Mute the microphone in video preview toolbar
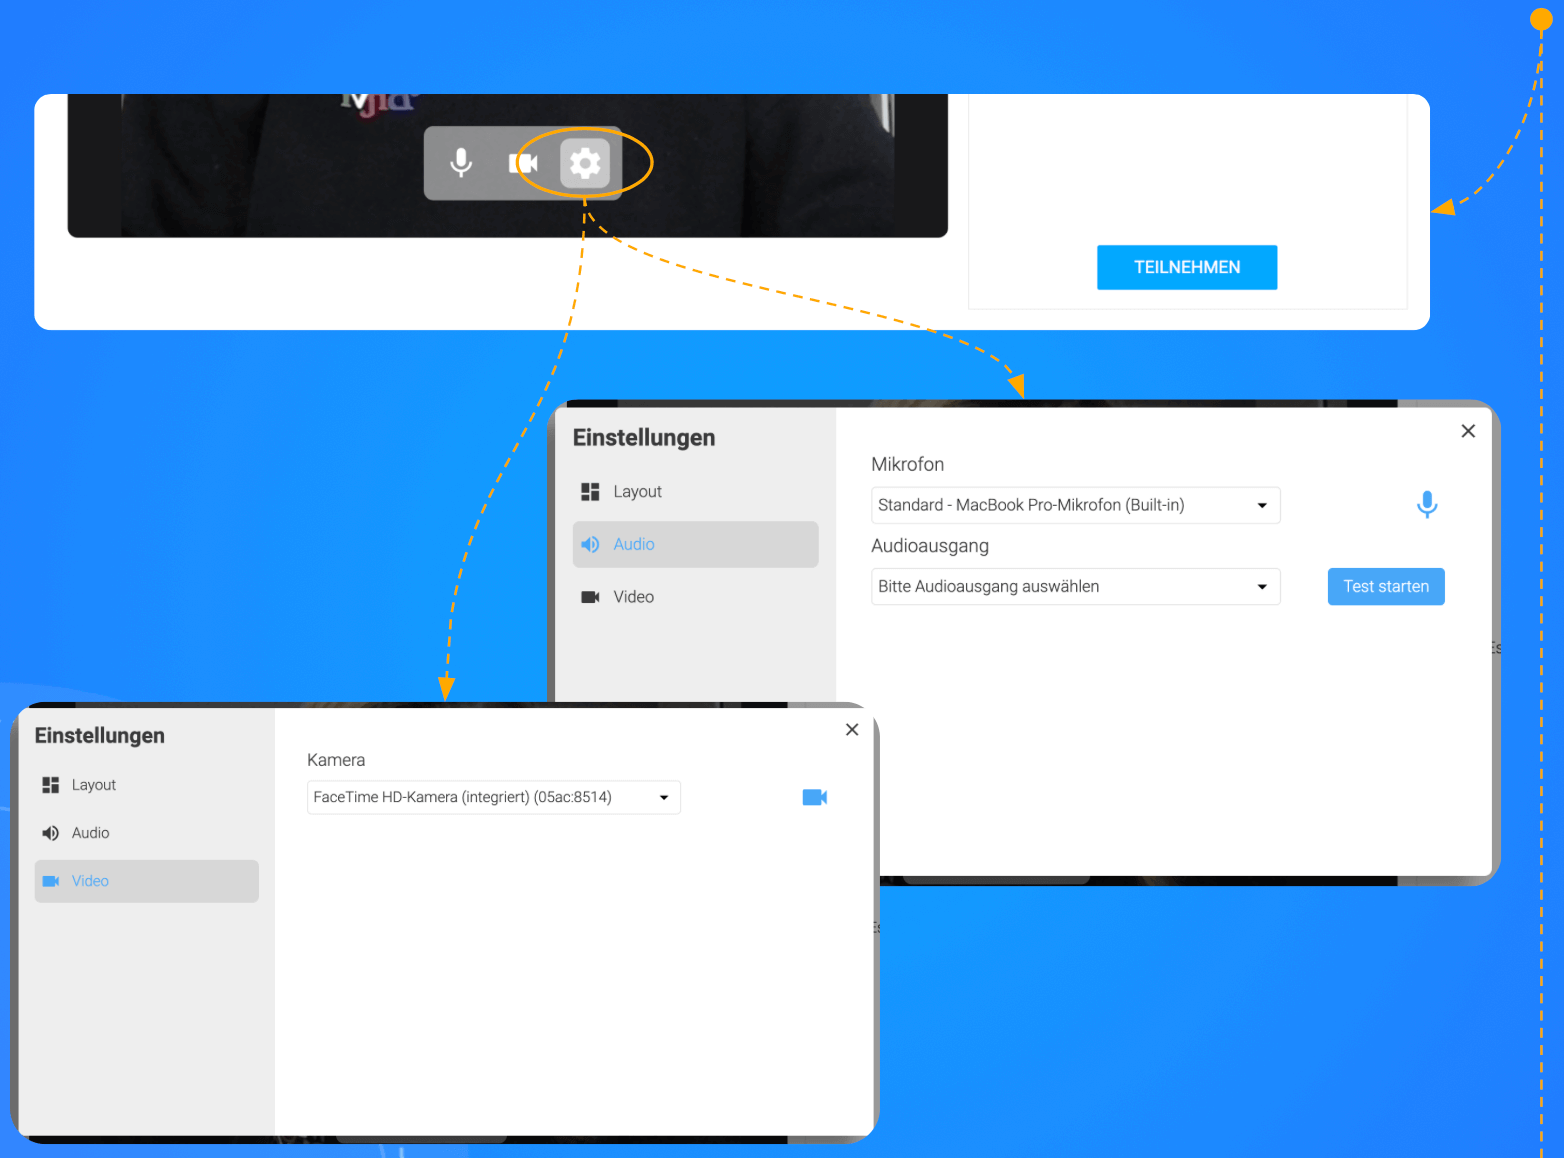This screenshot has height=1158, width=1564. click(x=461, y=163)
